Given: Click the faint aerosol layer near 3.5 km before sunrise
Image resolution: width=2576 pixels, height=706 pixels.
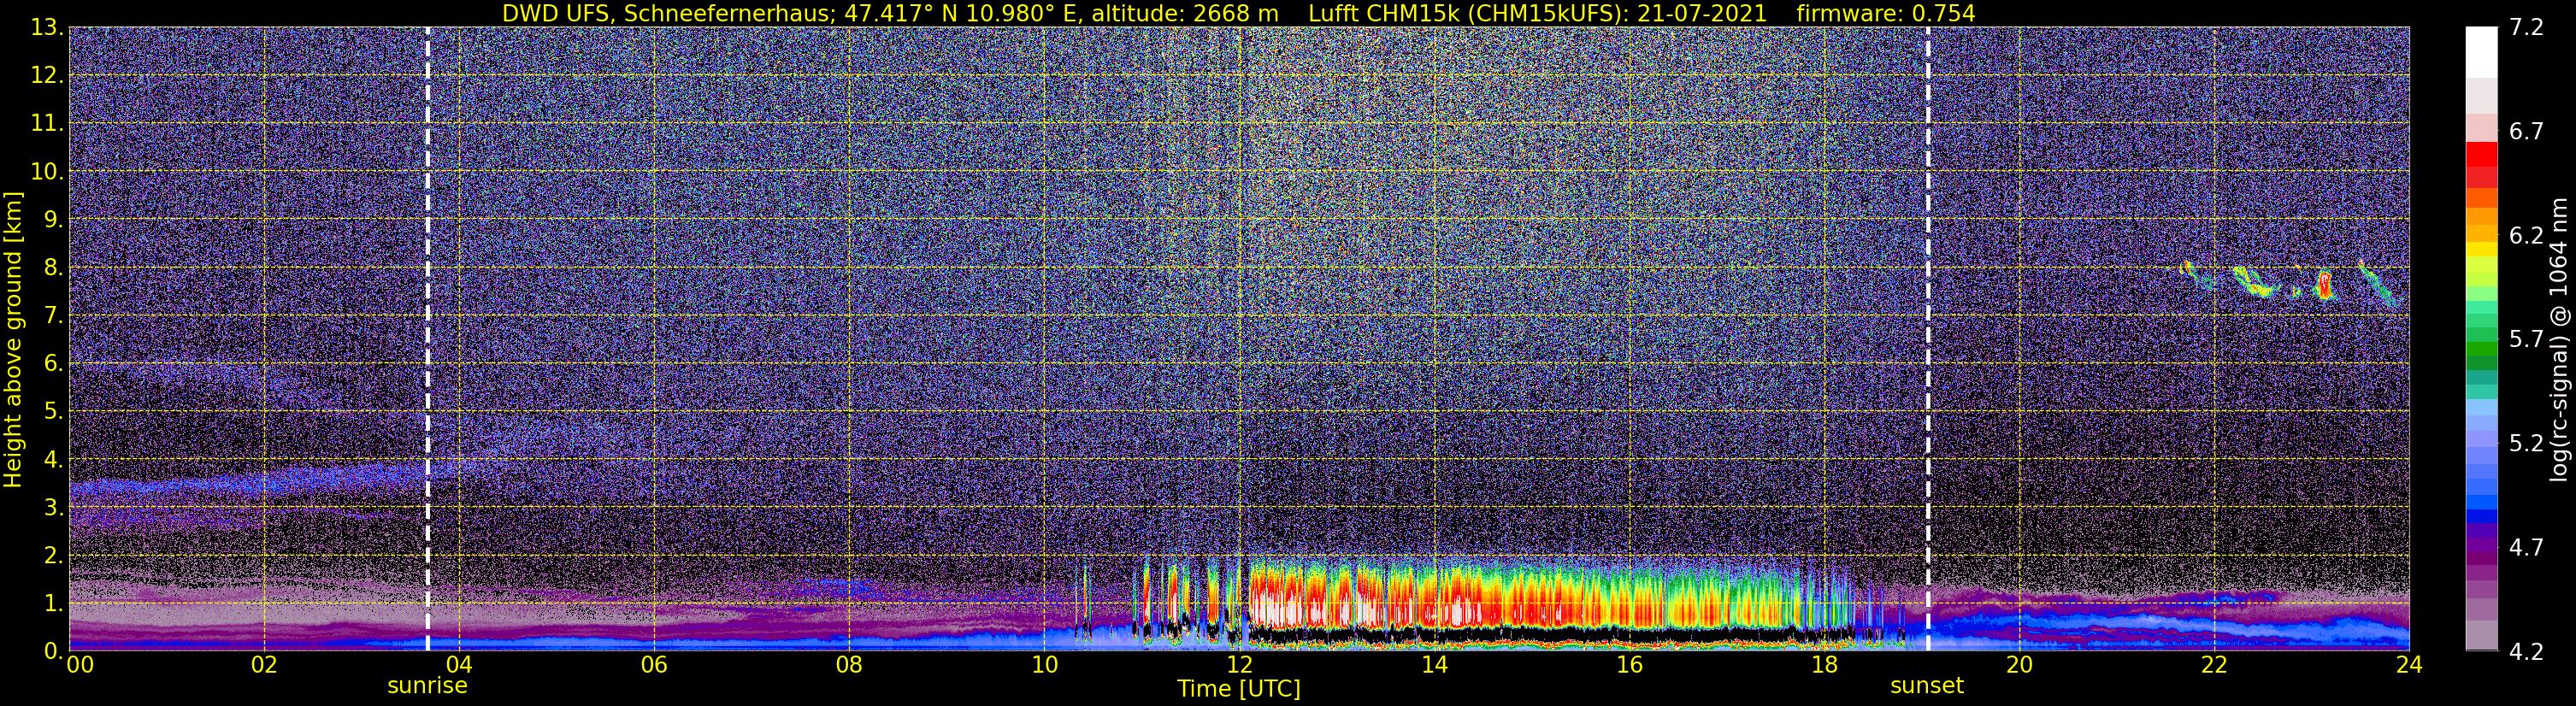Looking at the screenshot, I should point(250,482).
